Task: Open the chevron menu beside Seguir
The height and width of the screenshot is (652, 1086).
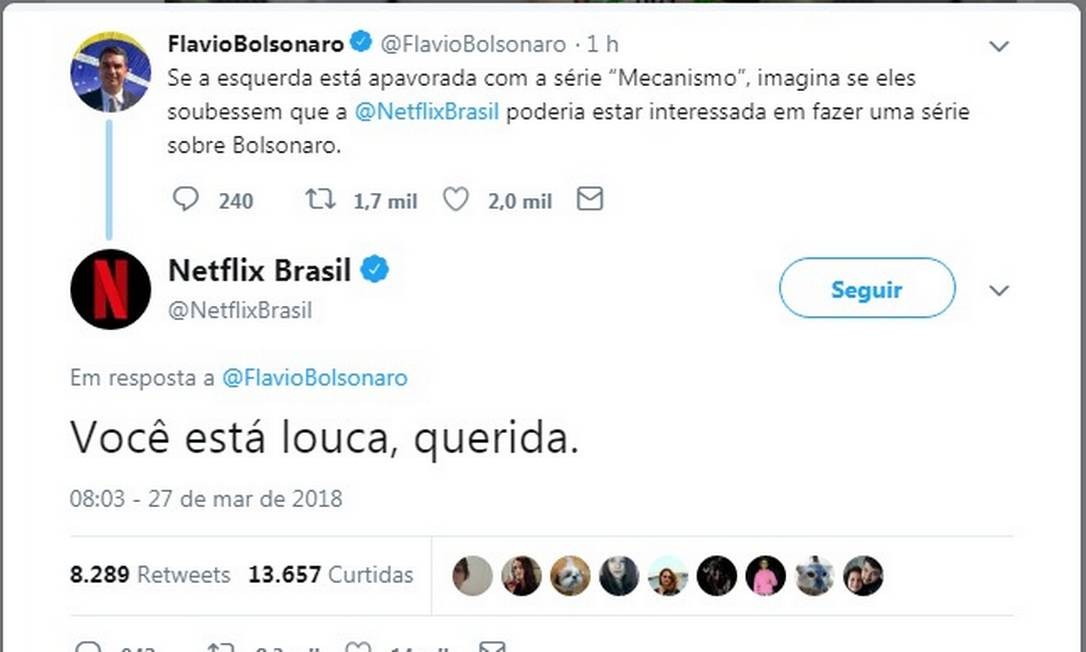Action: tap(998, 290)
